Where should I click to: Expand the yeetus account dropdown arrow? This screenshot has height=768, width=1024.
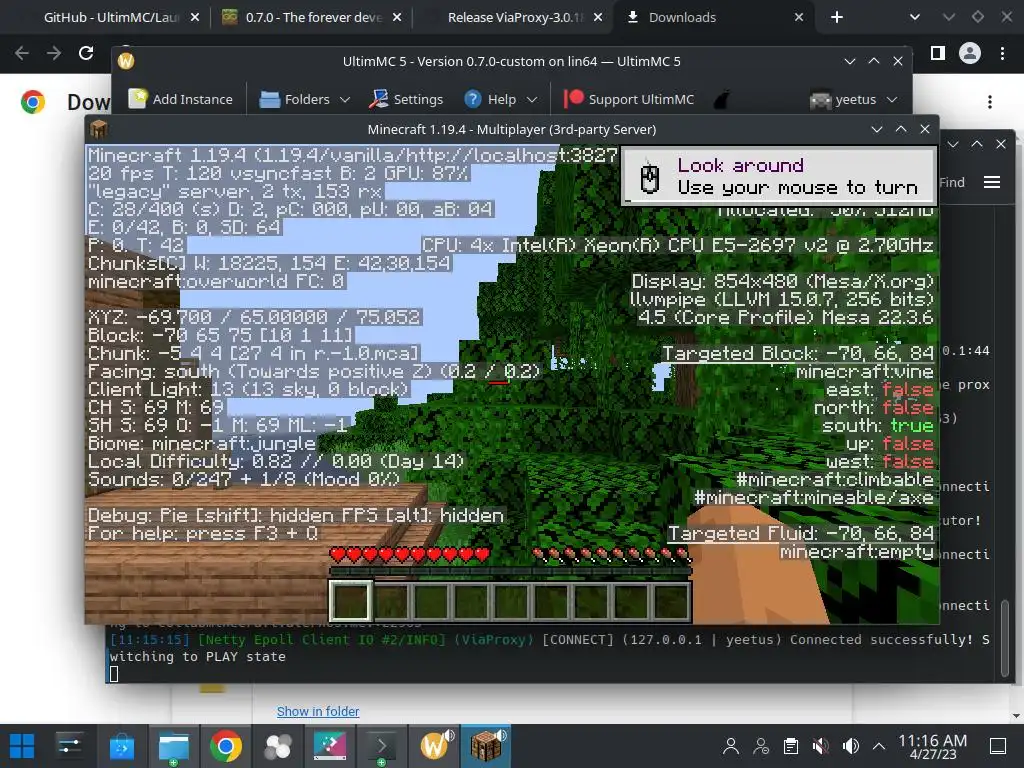(x=892, y=100)
